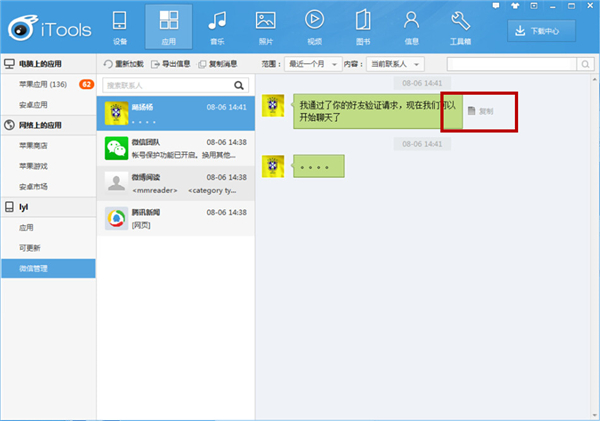Click the chat pane scrollbar up arrow
This screenshot has height=421, width=600.
pos(595,80)
